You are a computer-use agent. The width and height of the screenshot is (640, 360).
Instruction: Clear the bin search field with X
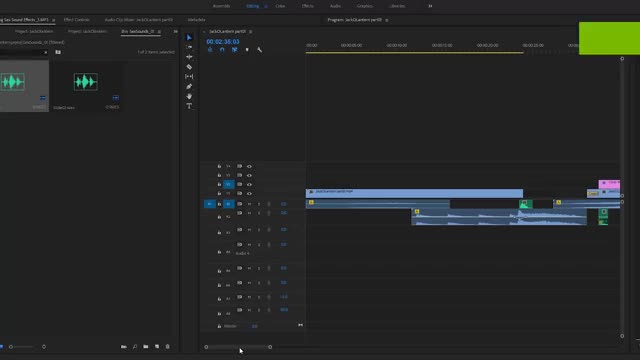click(45, 52)
